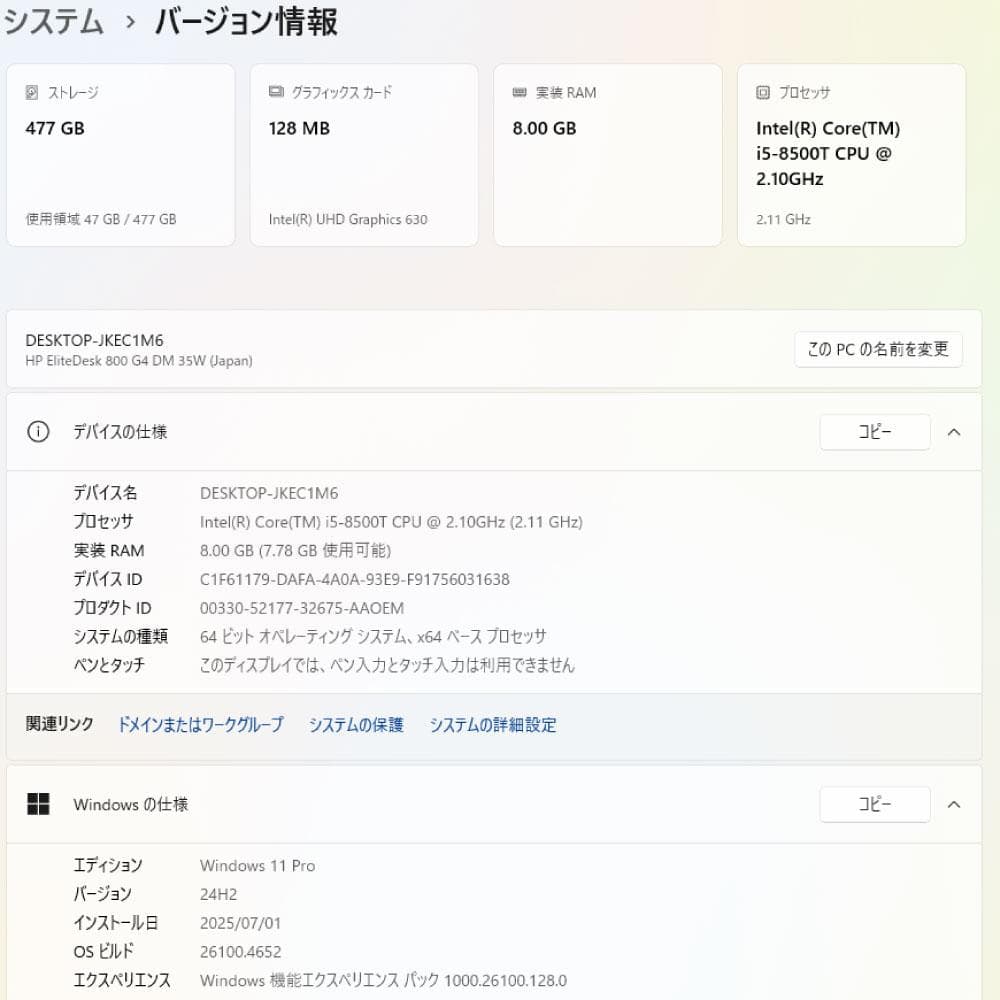Image resolution: width=1000 pixels, height=1000 pixels.
Task: Select the グラフィックス カード icon
Action: (x=275, y=92)
